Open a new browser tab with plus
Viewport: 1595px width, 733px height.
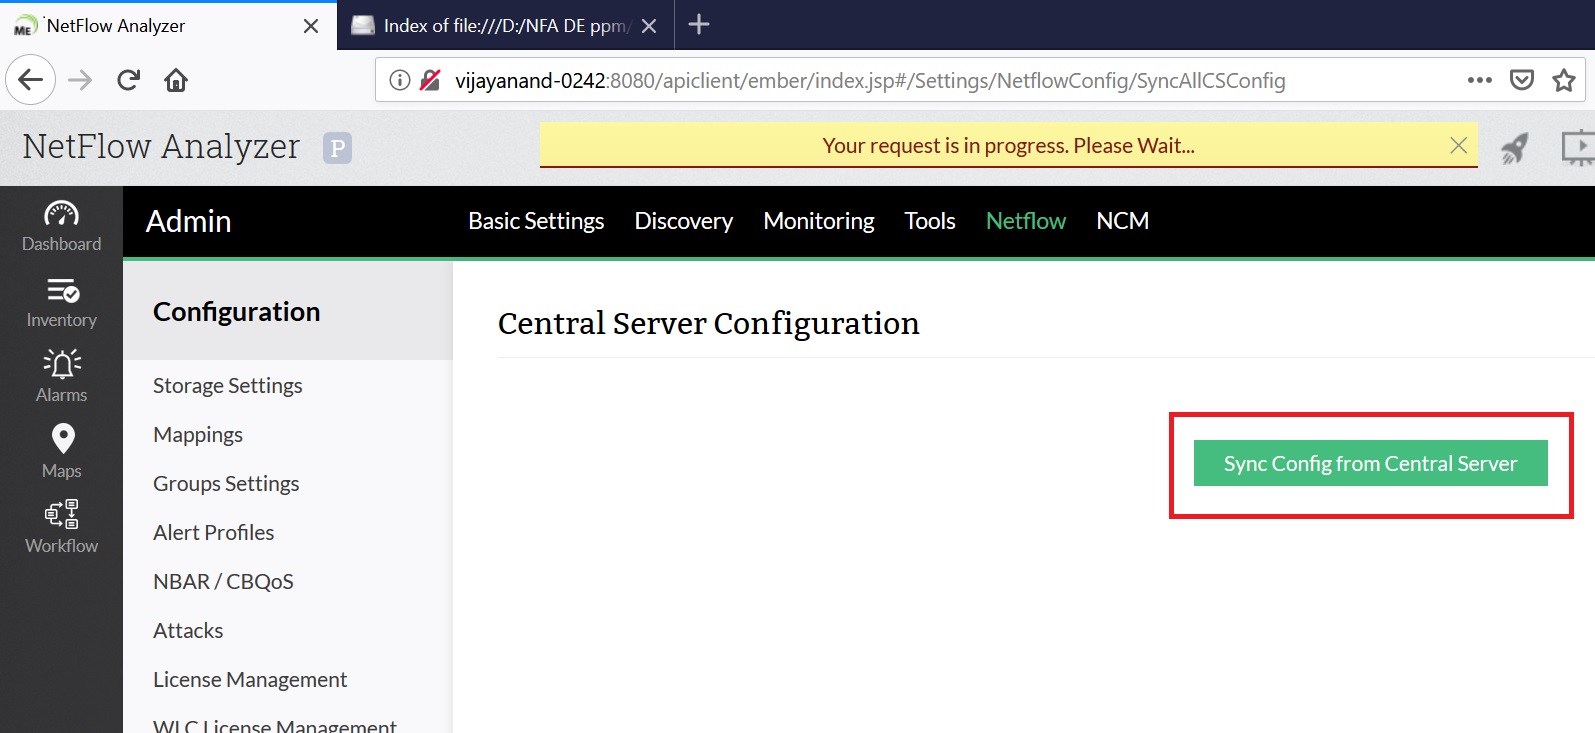pos(699,24)
